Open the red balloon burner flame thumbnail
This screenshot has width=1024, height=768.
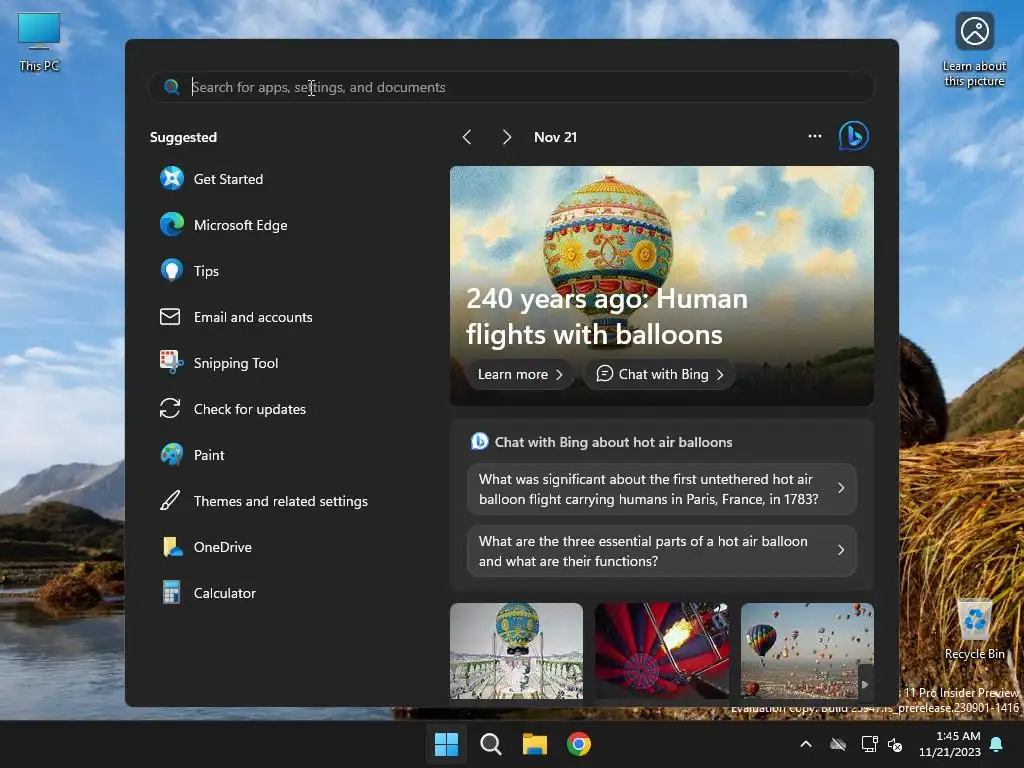[x=662, y=651]
